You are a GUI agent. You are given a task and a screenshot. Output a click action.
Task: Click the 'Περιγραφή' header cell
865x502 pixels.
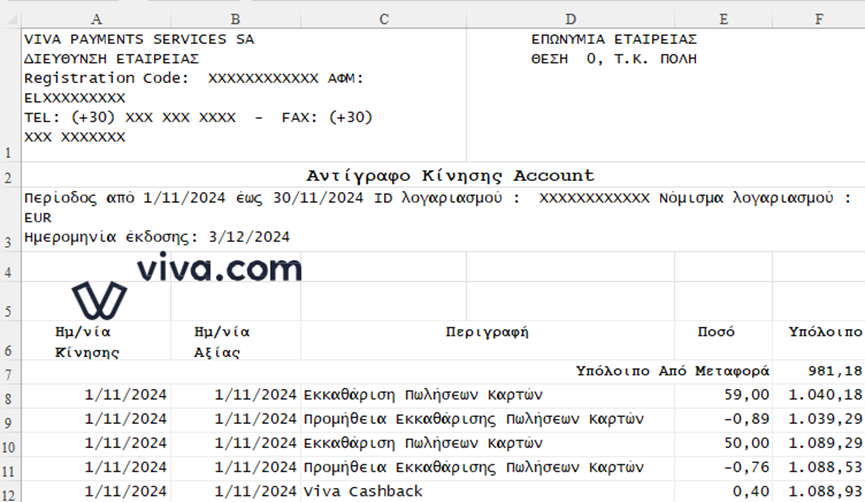[488, 341]
